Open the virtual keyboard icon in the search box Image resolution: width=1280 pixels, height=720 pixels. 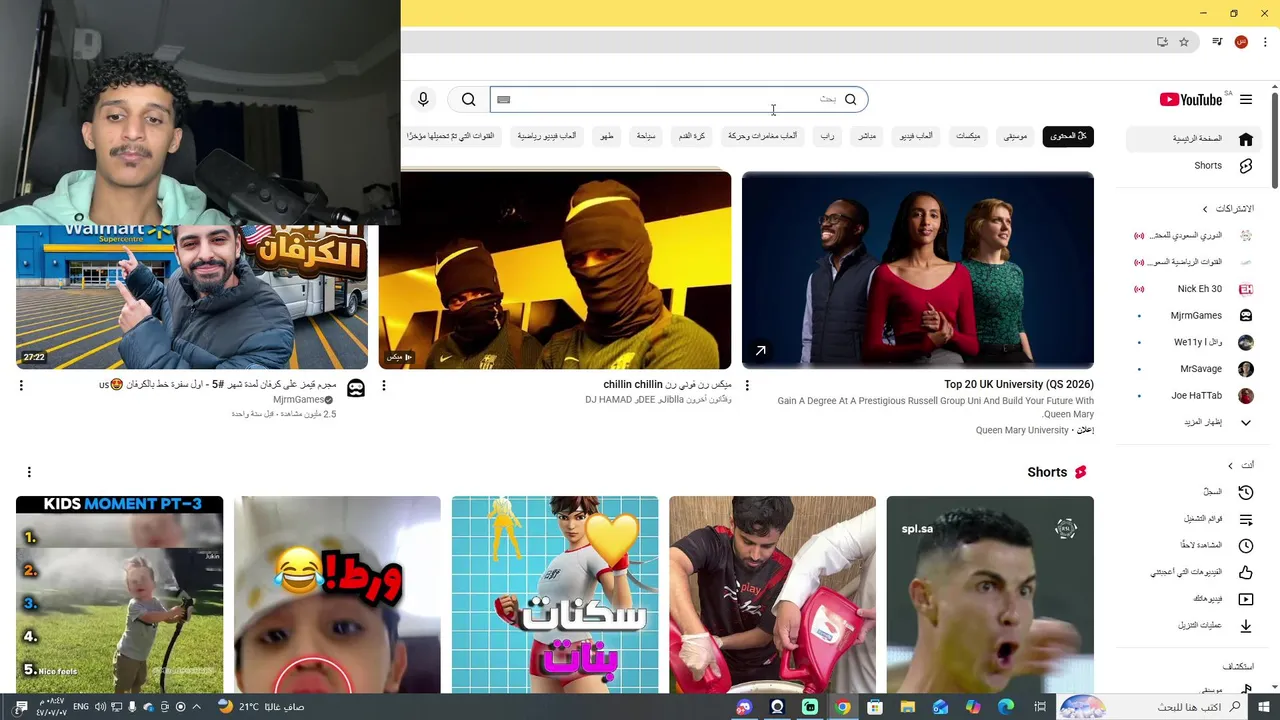pos(504,99)
